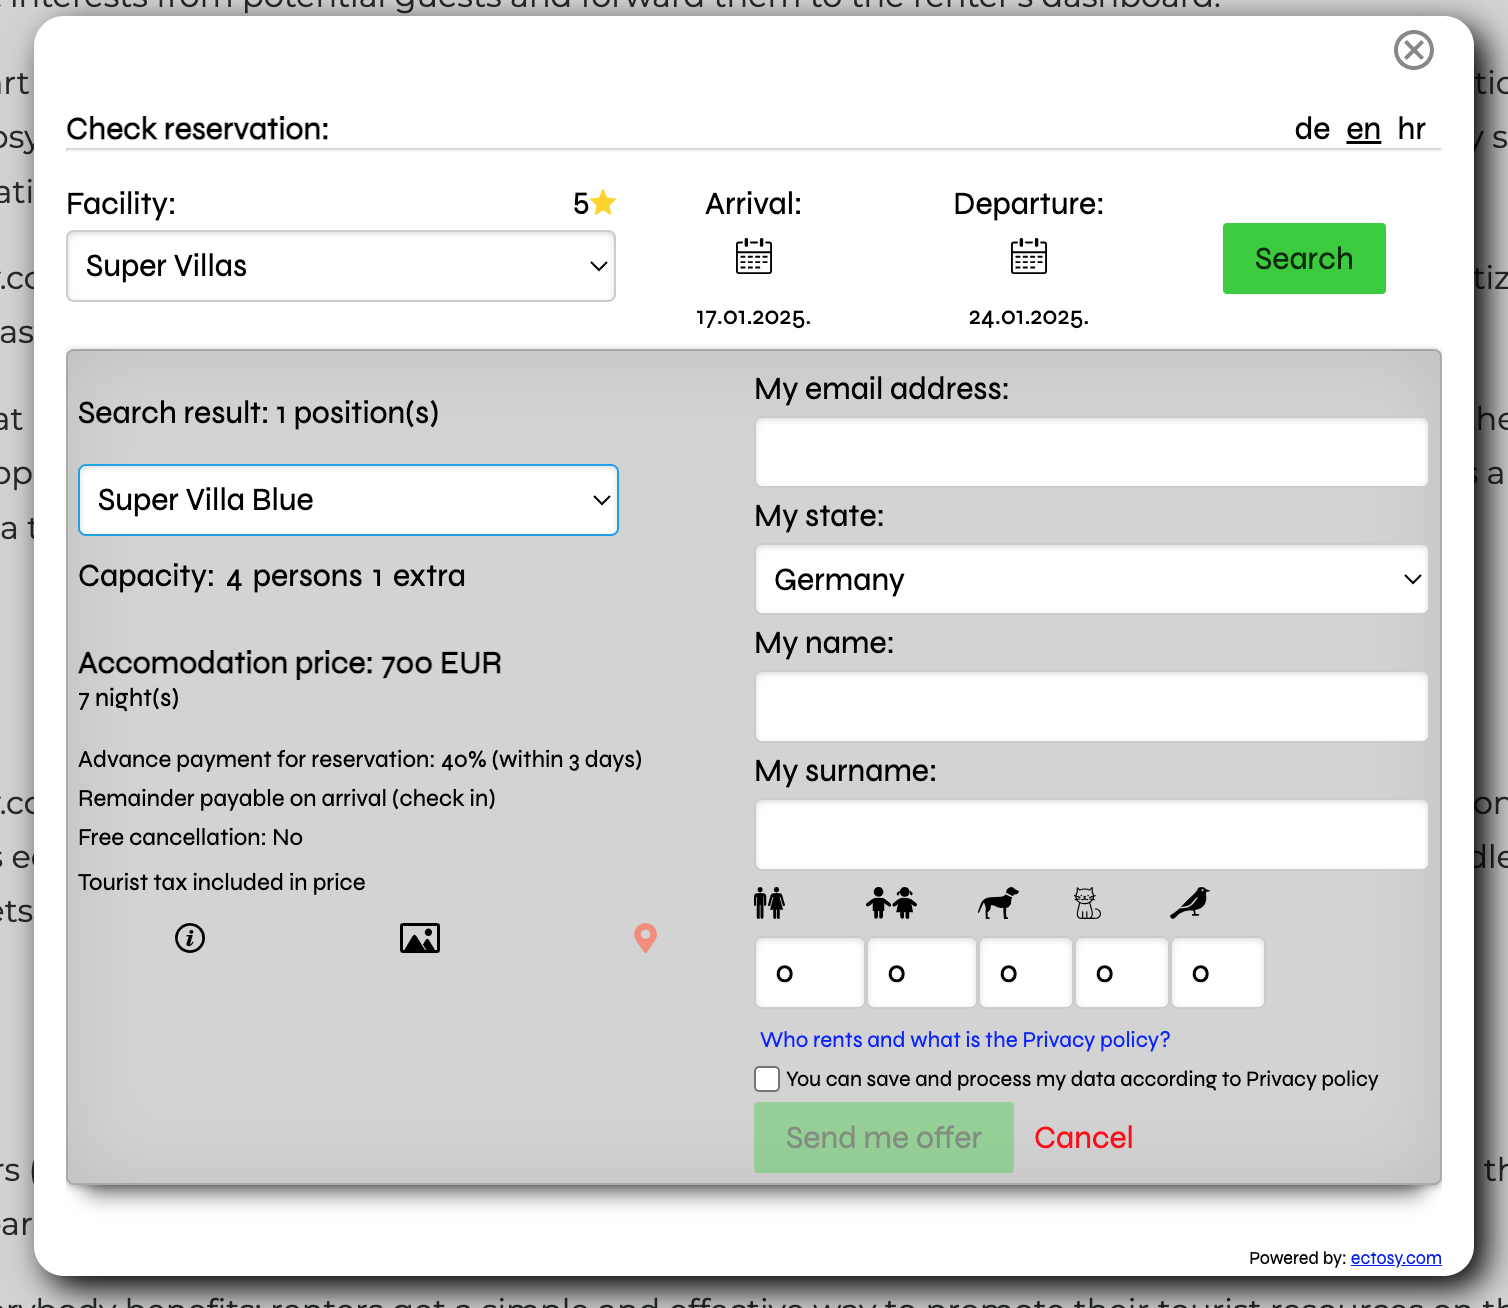1508x1308 pixels.
Task: Click the adults count number field
Action: 809,973
